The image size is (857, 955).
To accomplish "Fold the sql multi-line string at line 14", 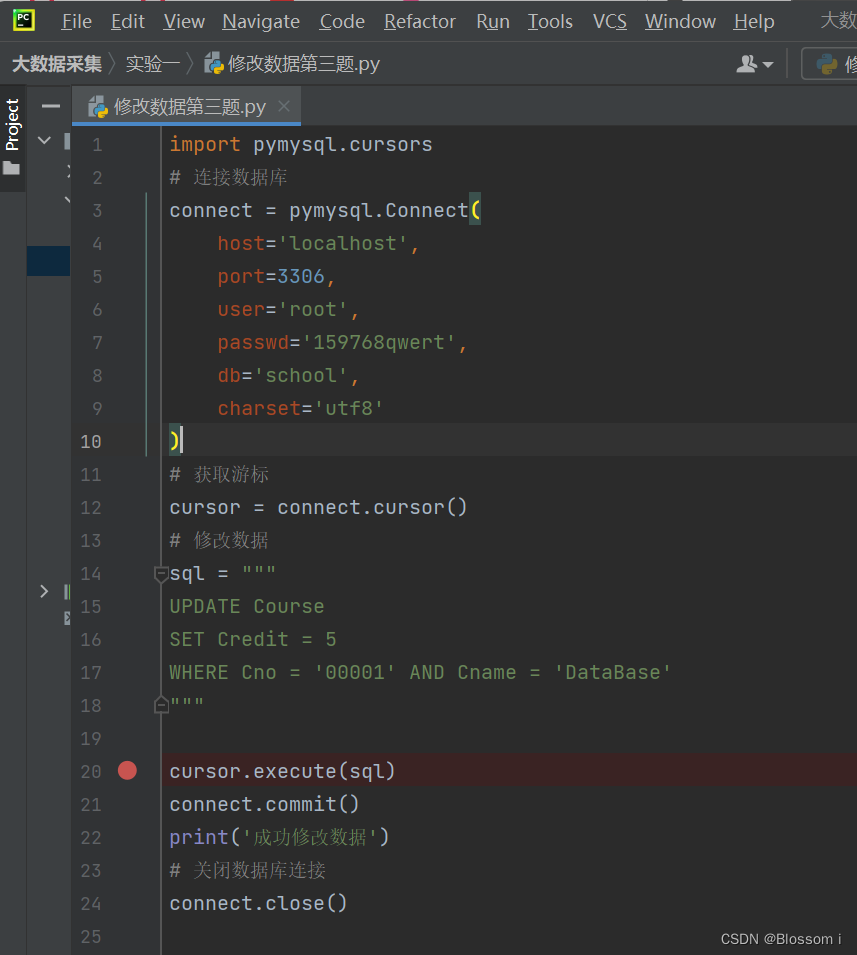I will pos(161,574).
